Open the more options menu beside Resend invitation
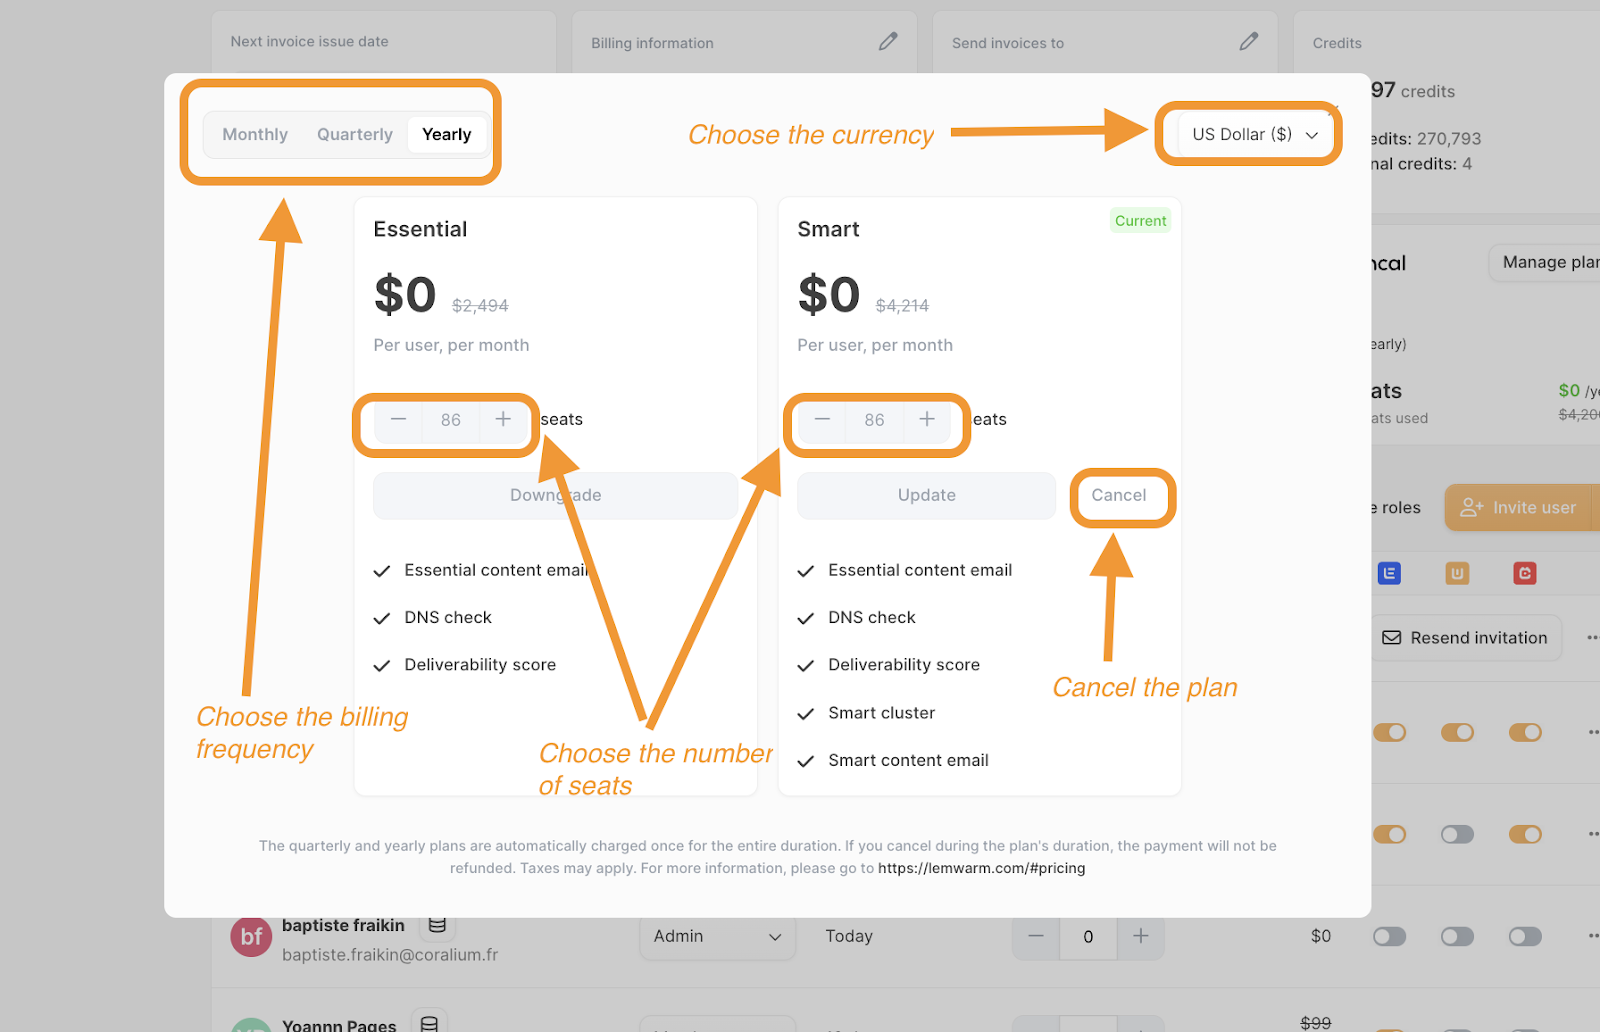The image size is (1600, 1032). 1592,638
